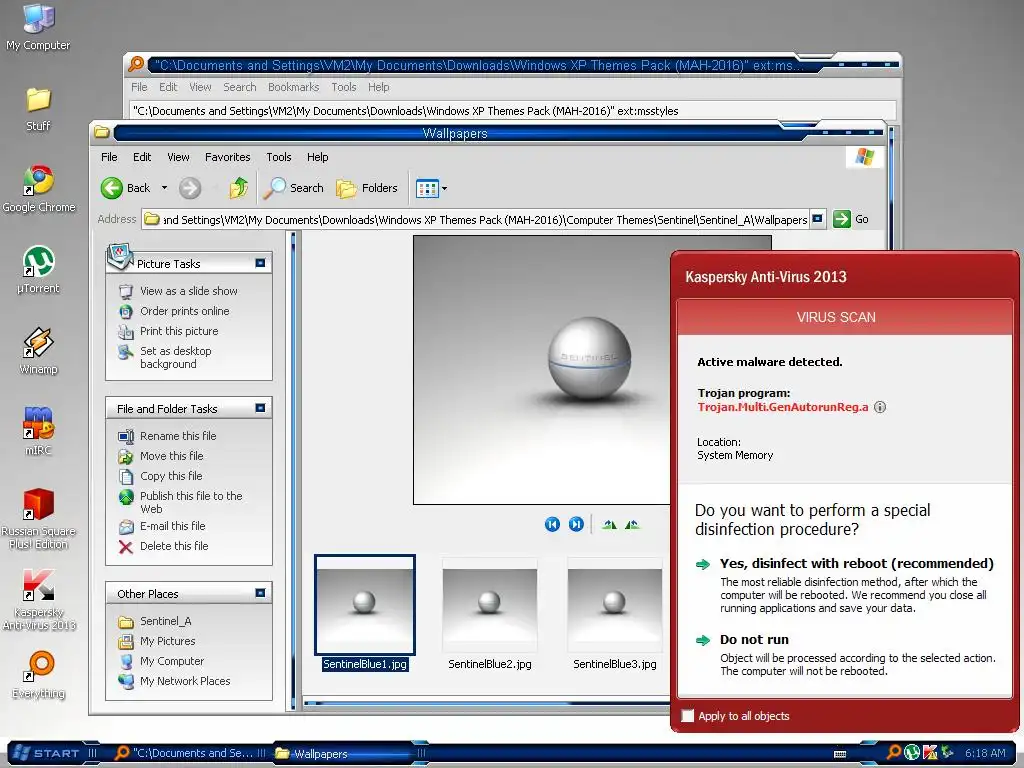Open File menu in Wallpapers window
1024x768 pixels.
coord(109,157)
